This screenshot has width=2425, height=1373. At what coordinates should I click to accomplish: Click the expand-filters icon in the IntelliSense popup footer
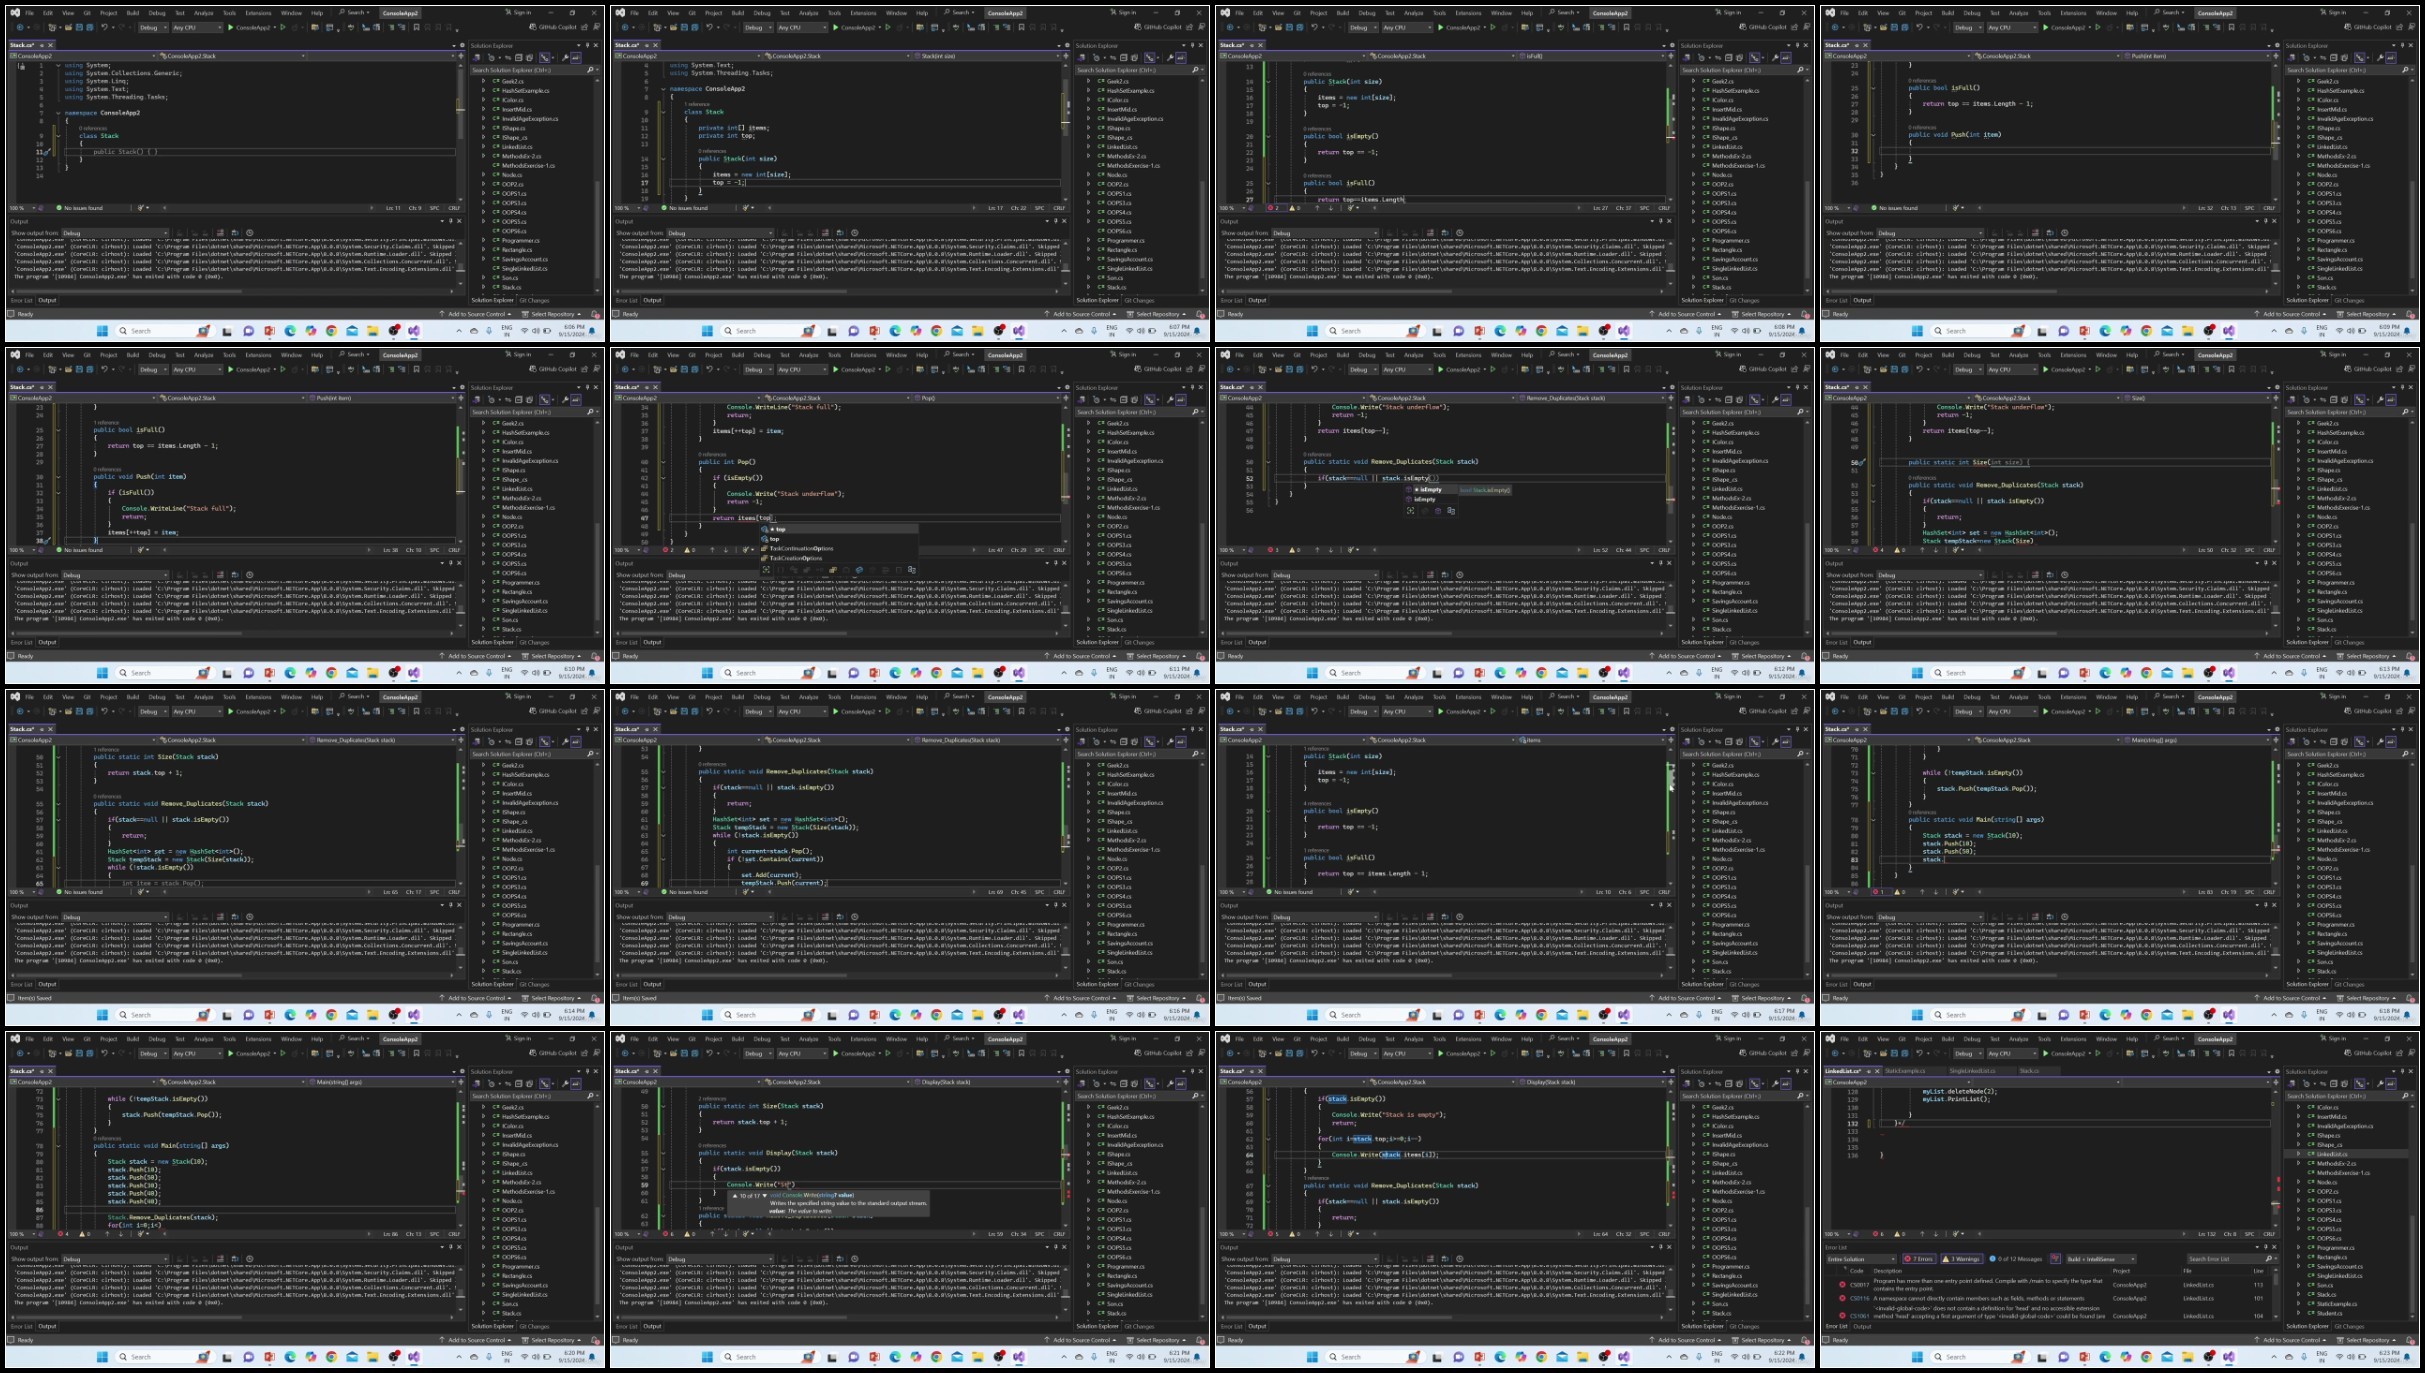pyautogui.click(x=766, y=570)
